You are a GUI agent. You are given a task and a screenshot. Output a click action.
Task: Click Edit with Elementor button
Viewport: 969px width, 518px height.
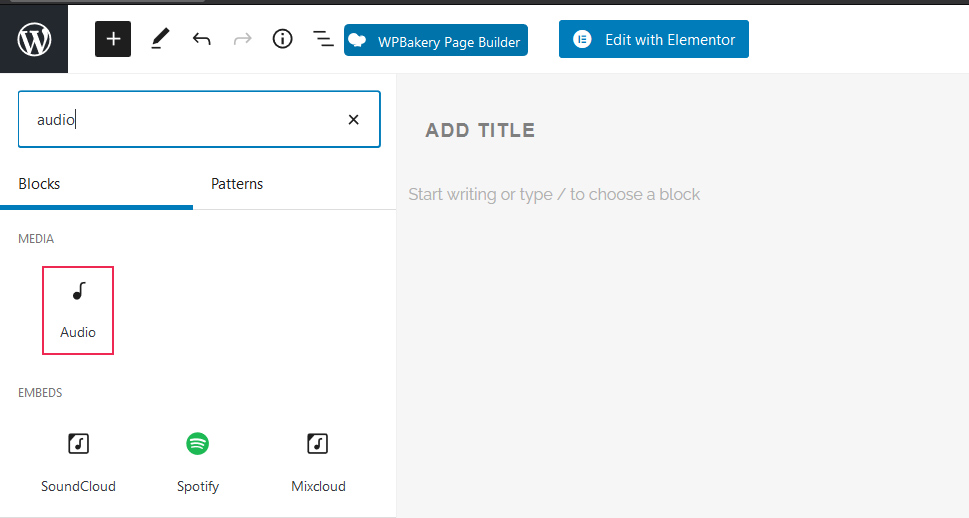coord(653,40)
